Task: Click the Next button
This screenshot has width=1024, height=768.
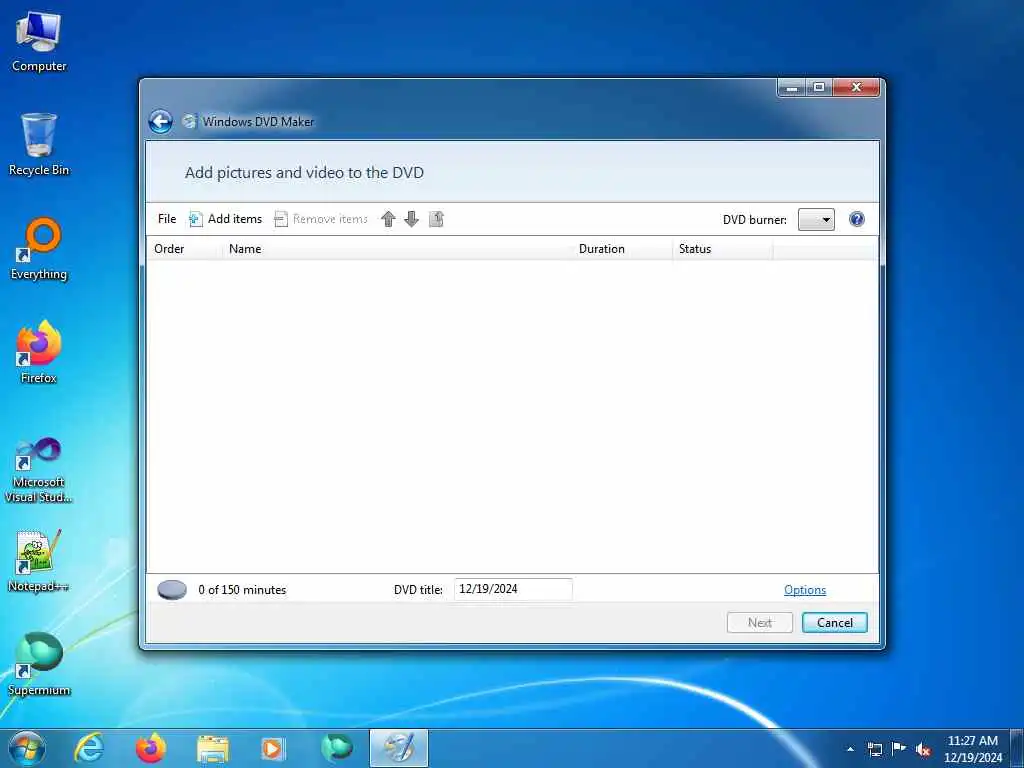Action: point(760,622)
